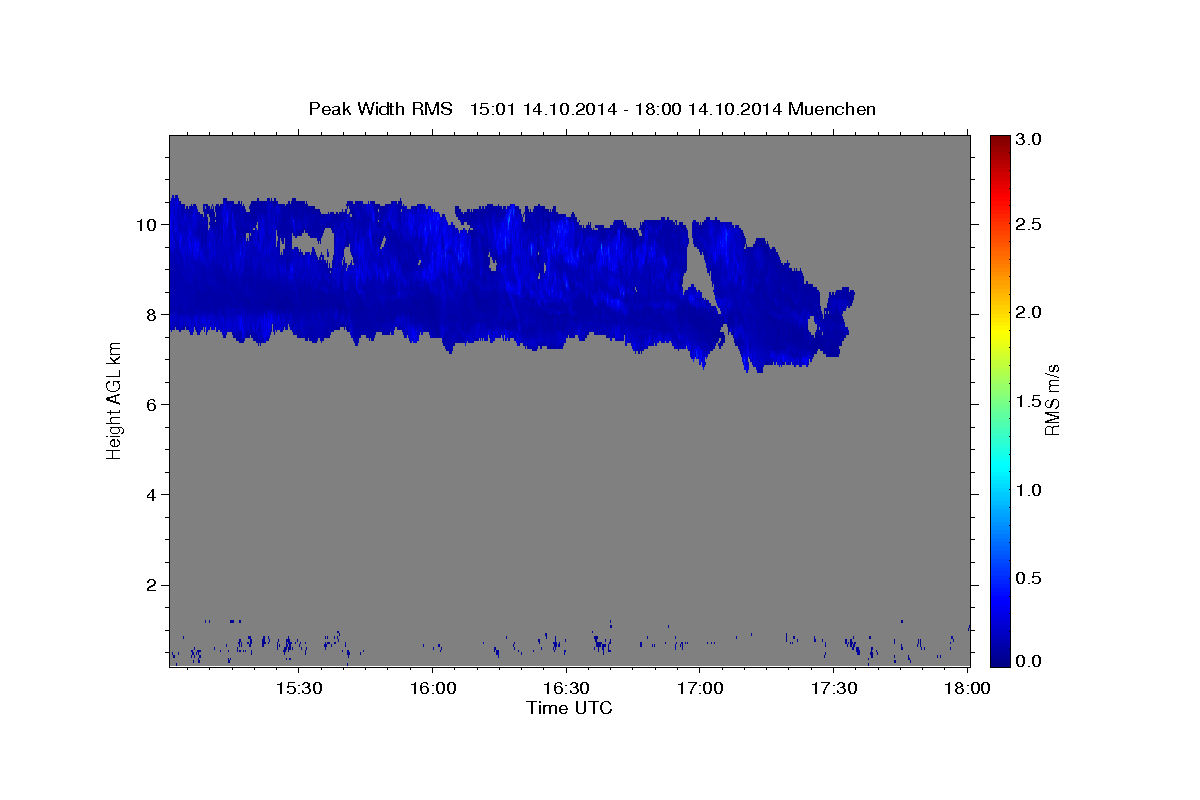Image resolution: width=1200 pixels, height=800 pixels.
Task: Click the colorbar value 1.5
Action: 1028,401
